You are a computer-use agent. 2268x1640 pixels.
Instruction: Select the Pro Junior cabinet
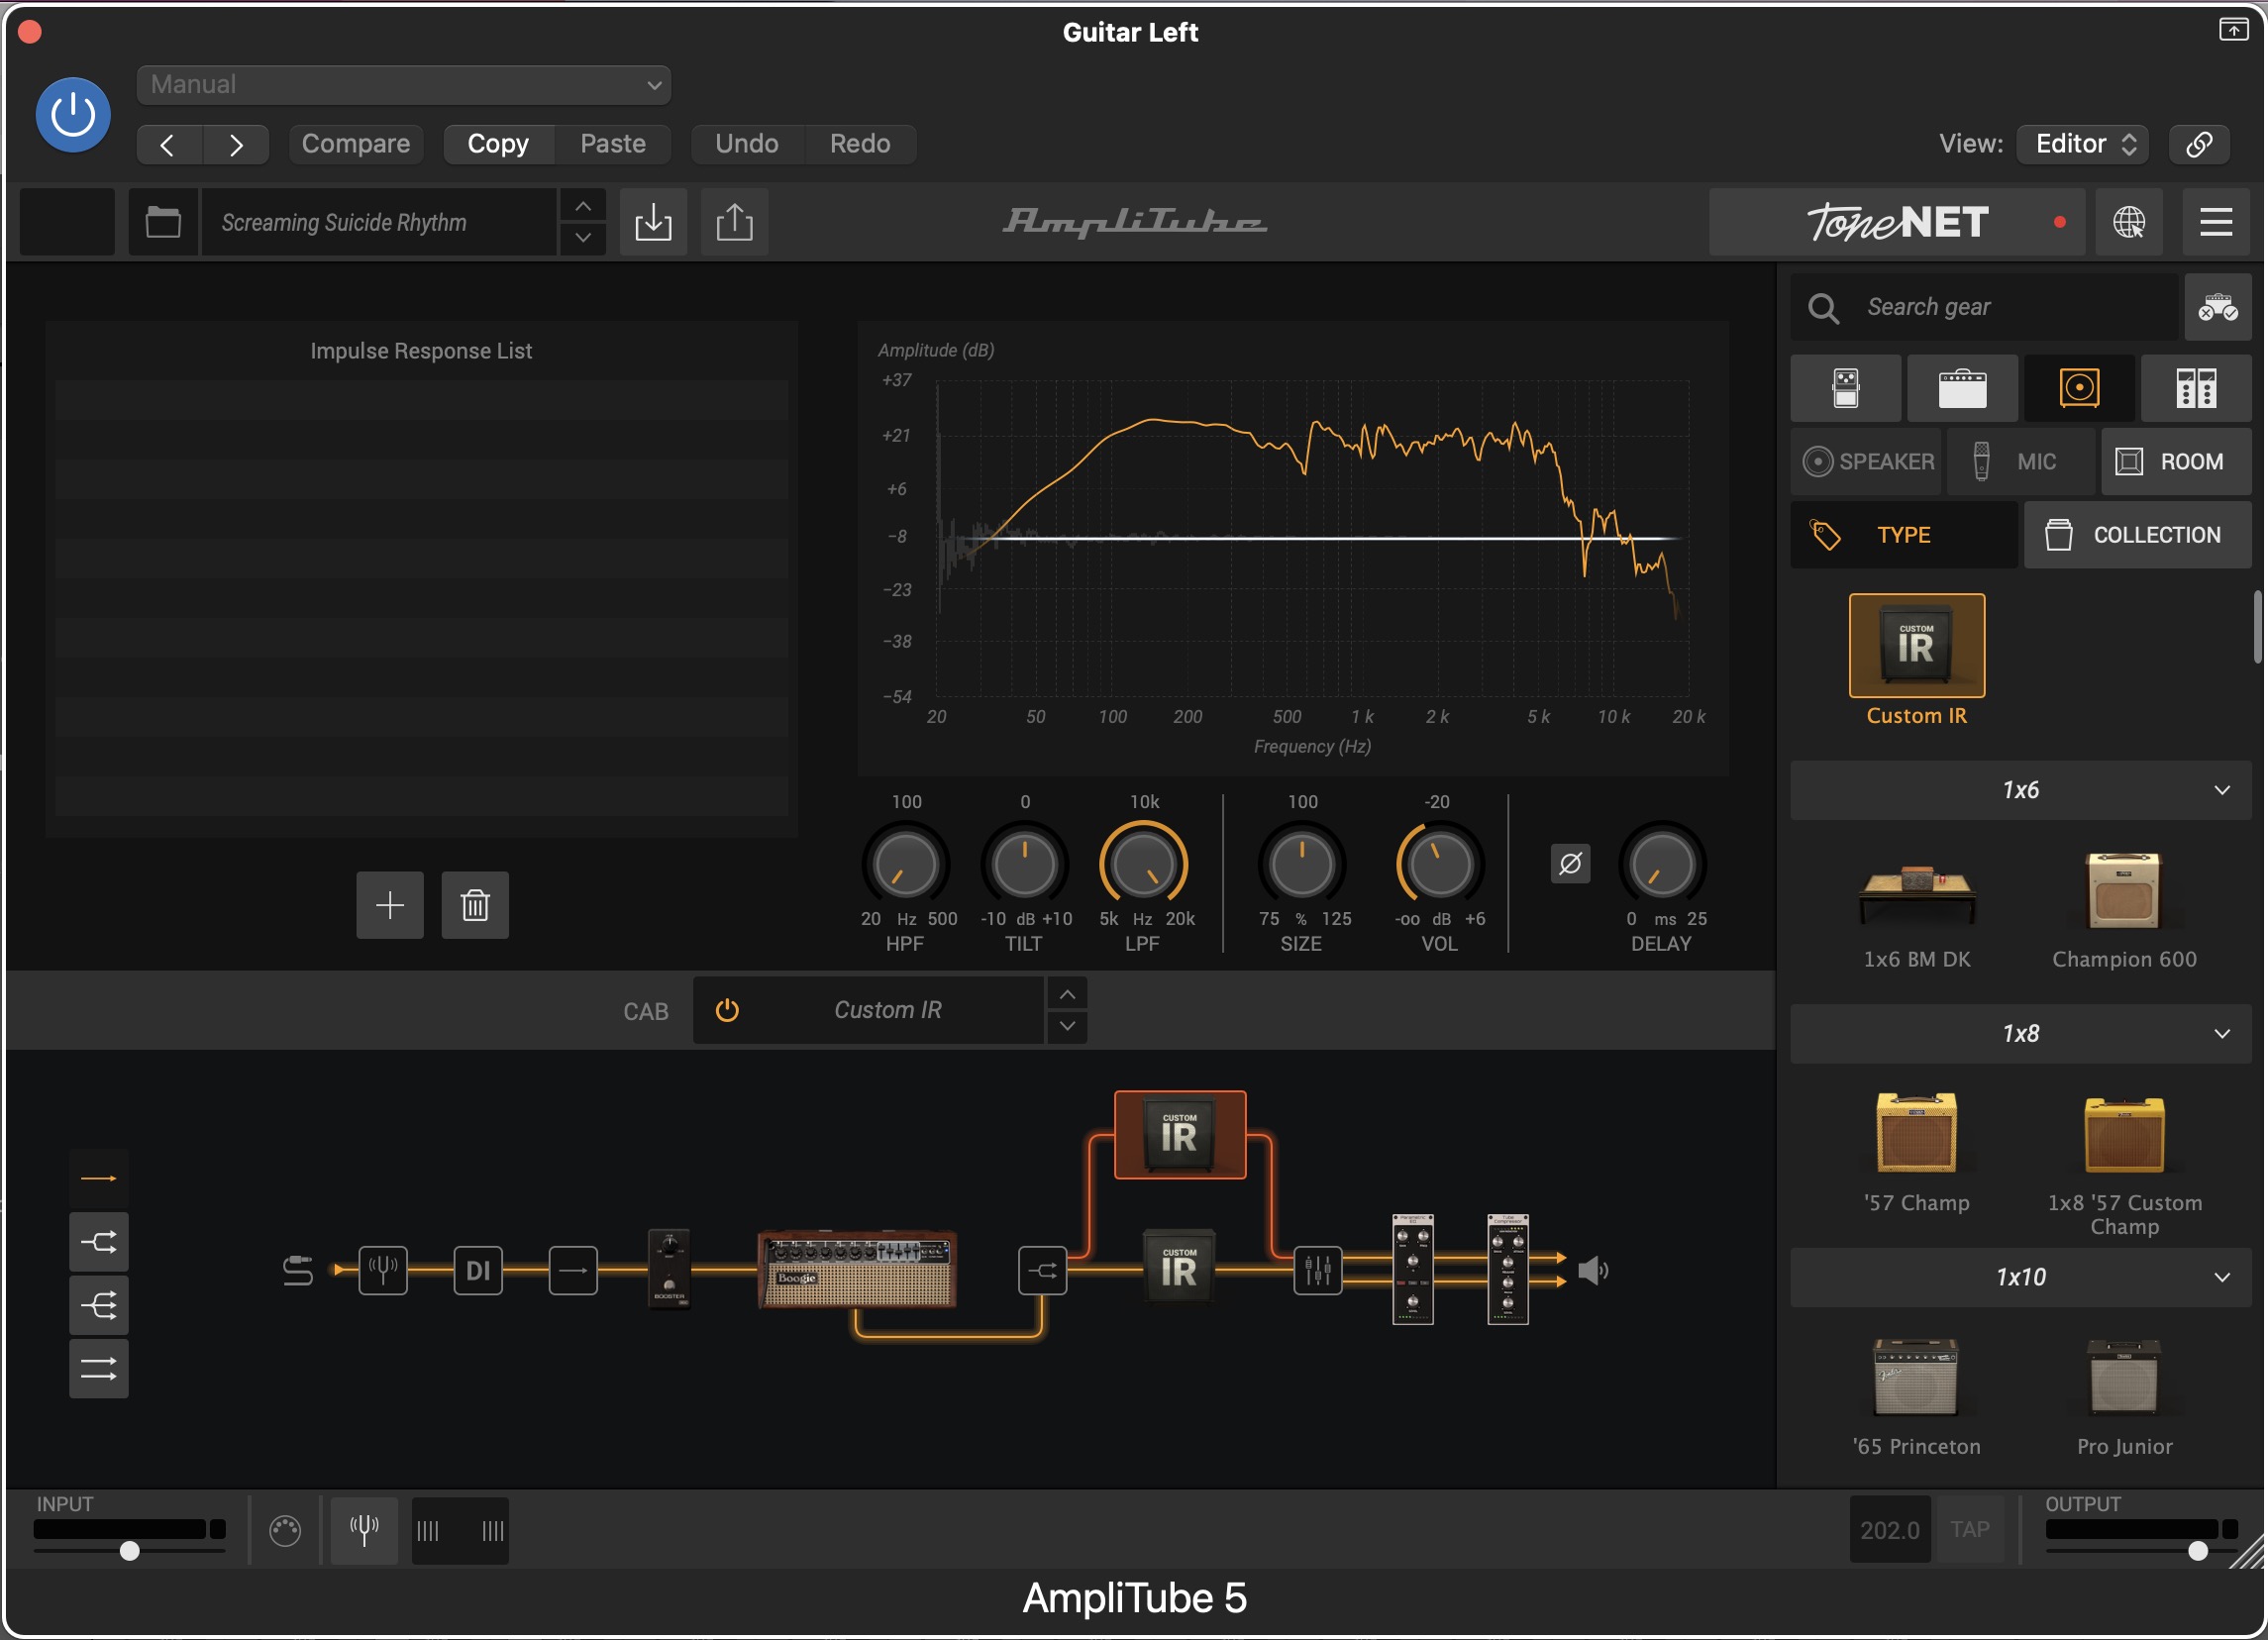coord(2124,1378)
